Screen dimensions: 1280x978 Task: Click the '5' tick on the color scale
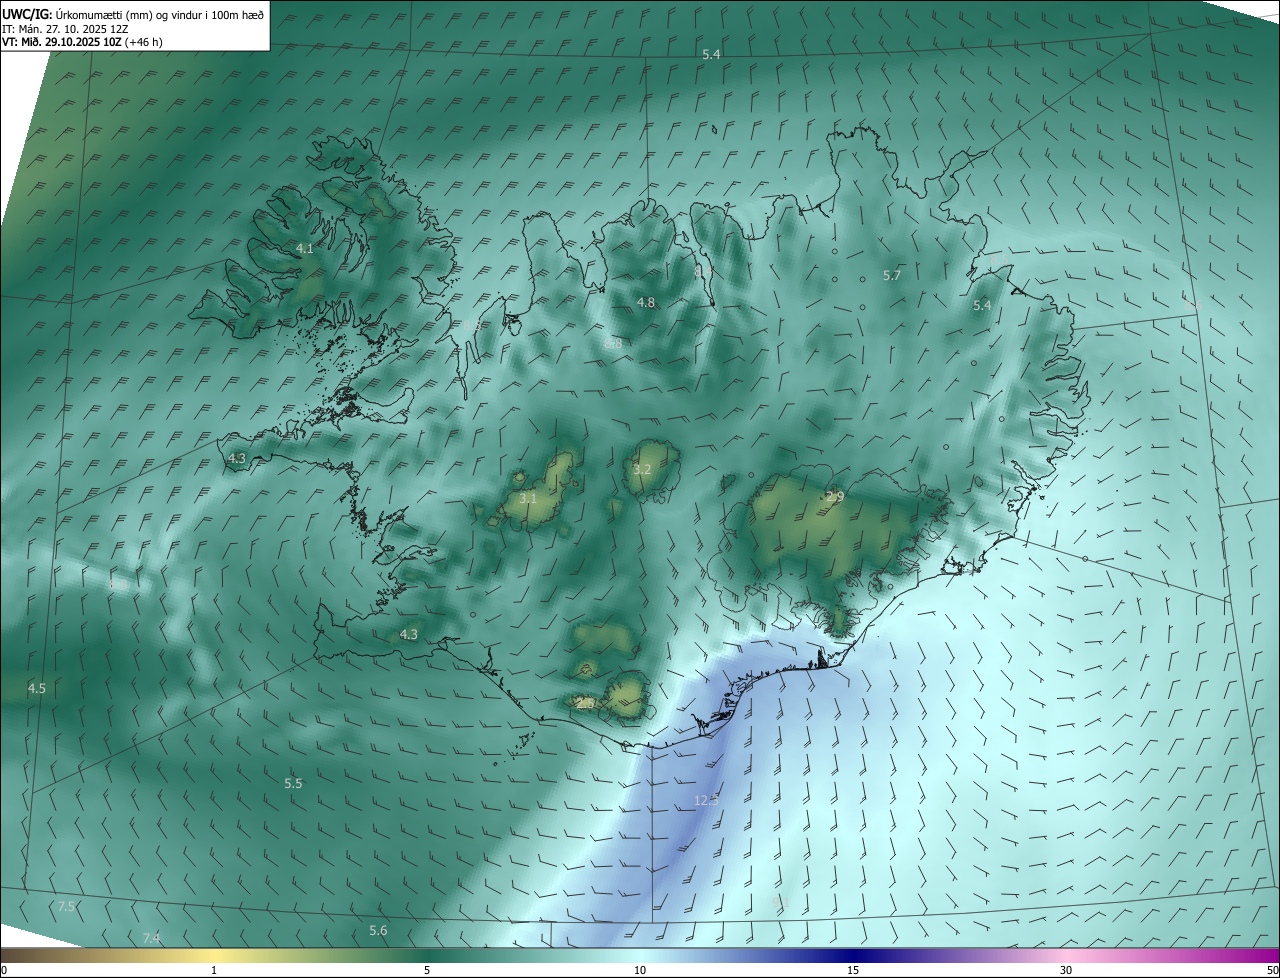tap(427, 970)
